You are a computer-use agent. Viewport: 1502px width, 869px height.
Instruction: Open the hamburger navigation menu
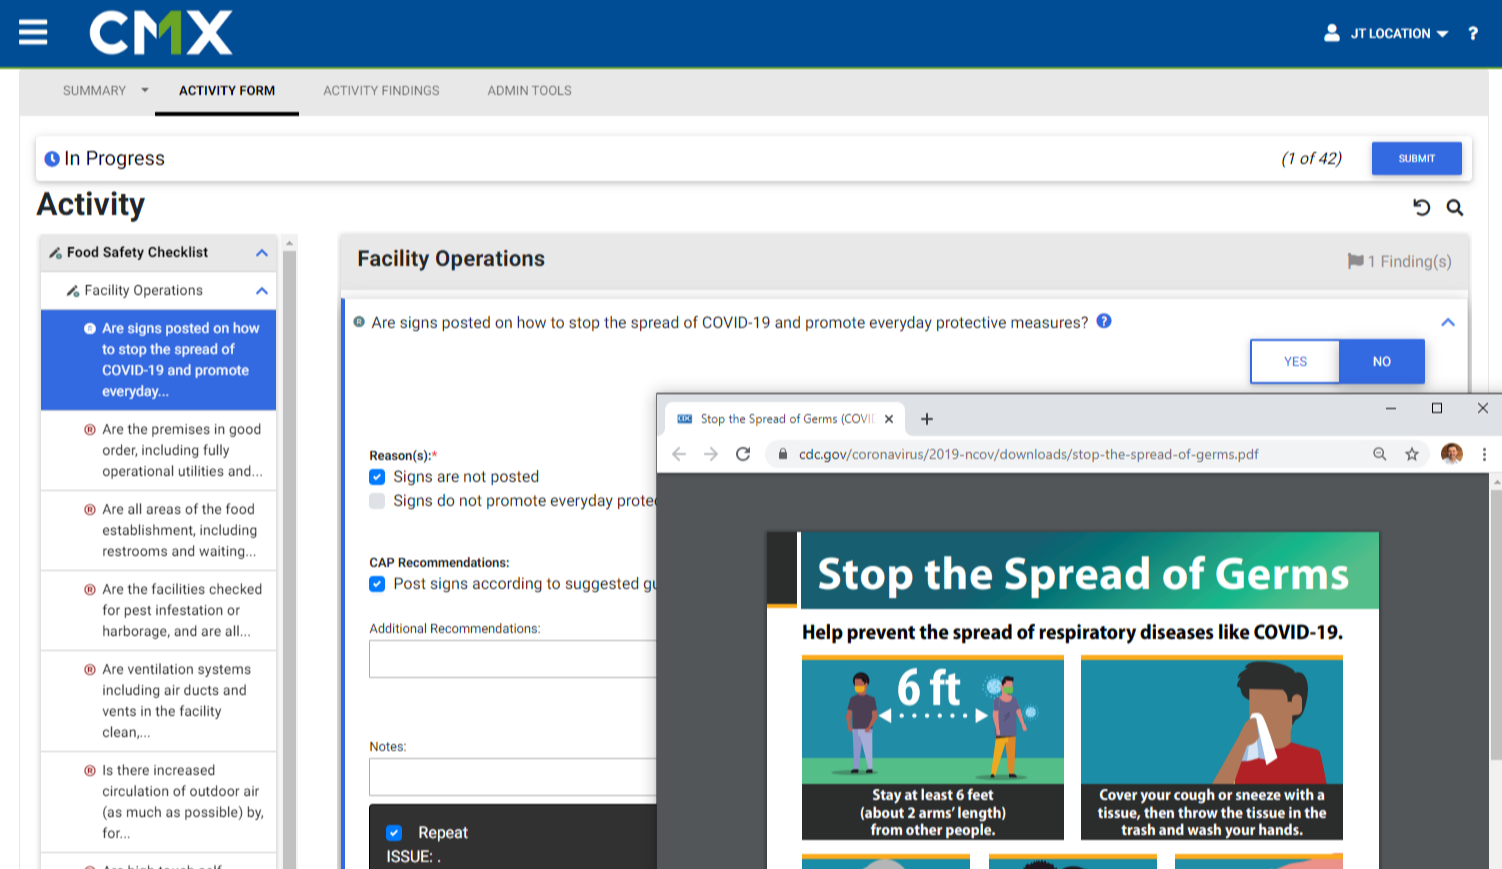click(x=33, y=33)
